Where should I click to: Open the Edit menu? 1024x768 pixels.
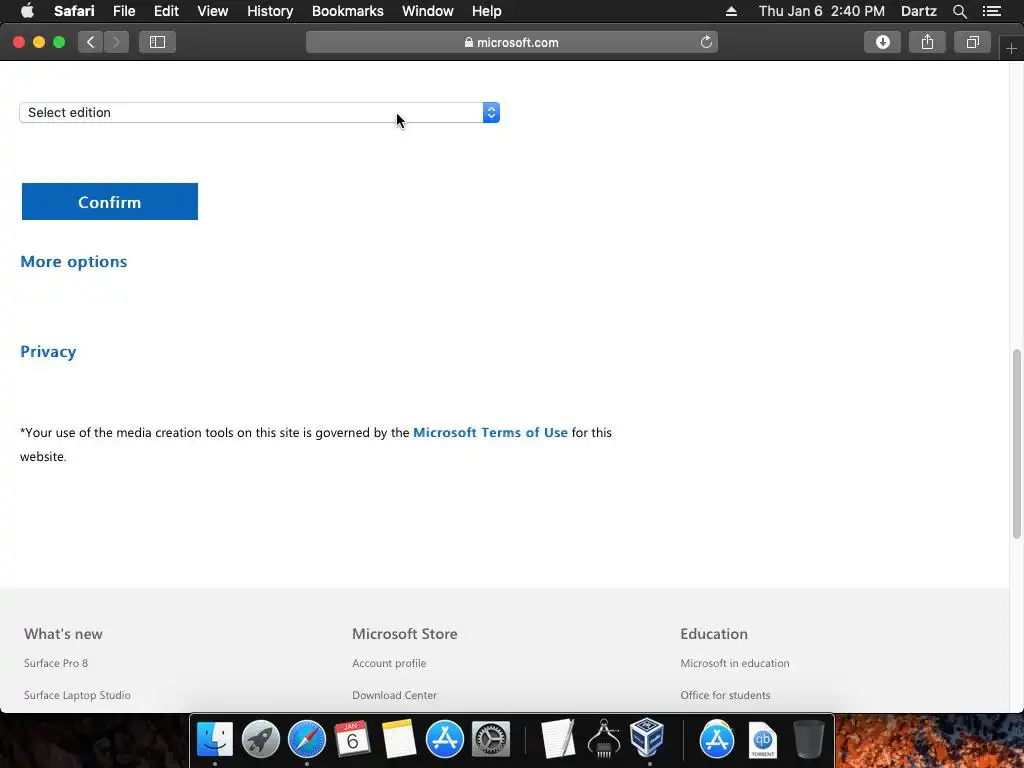point(167,11)
